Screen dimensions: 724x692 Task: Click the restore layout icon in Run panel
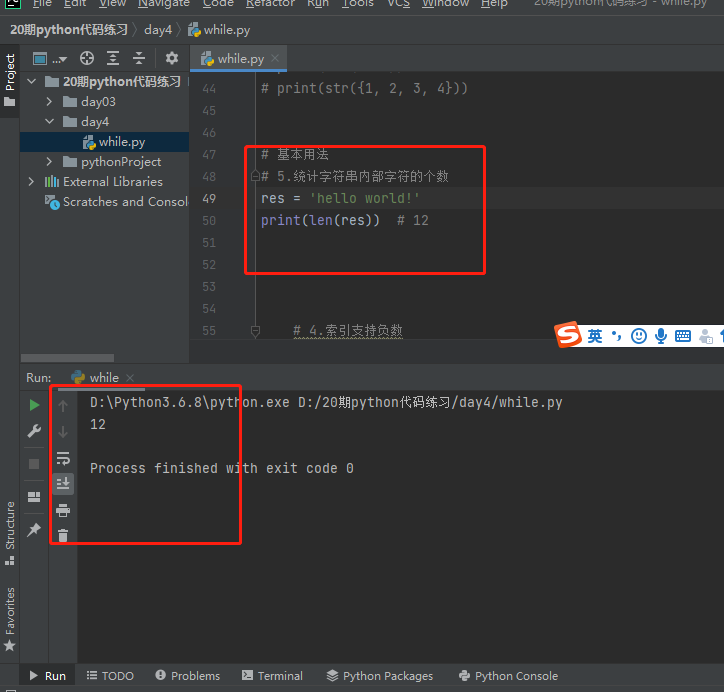tap(34, 497)
